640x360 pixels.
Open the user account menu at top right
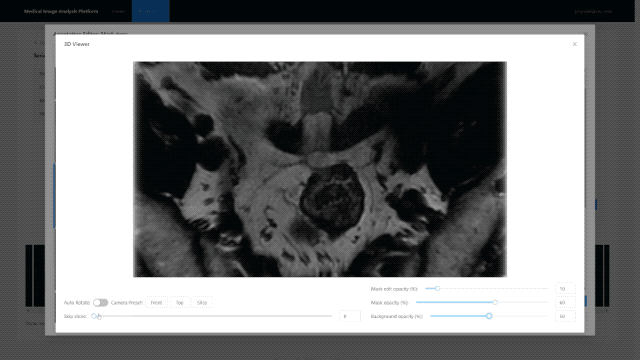(x=593, y=11)
